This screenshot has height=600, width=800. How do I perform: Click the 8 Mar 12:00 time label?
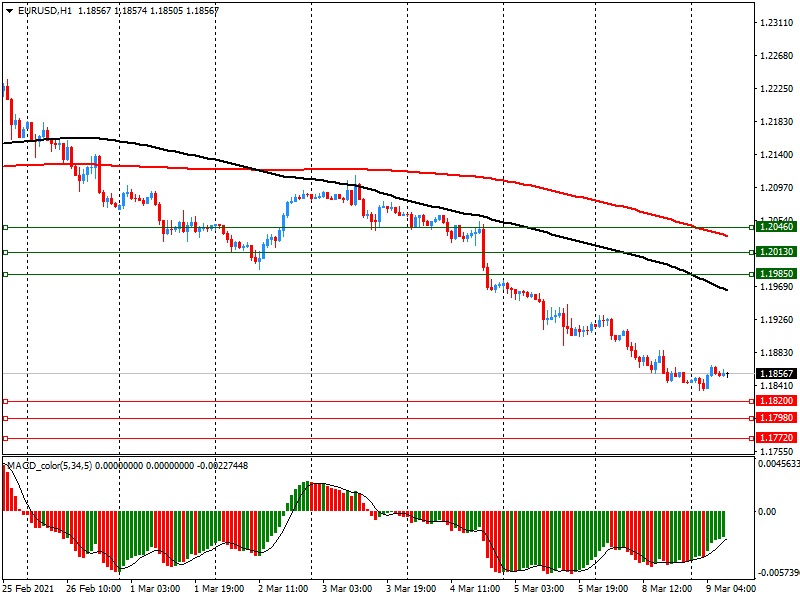coord(667,588)
